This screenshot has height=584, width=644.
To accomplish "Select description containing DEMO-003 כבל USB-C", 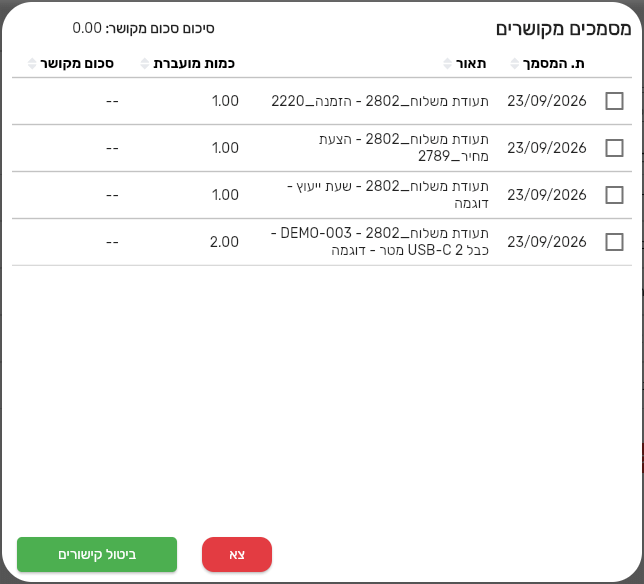I will tap(380, 242).
